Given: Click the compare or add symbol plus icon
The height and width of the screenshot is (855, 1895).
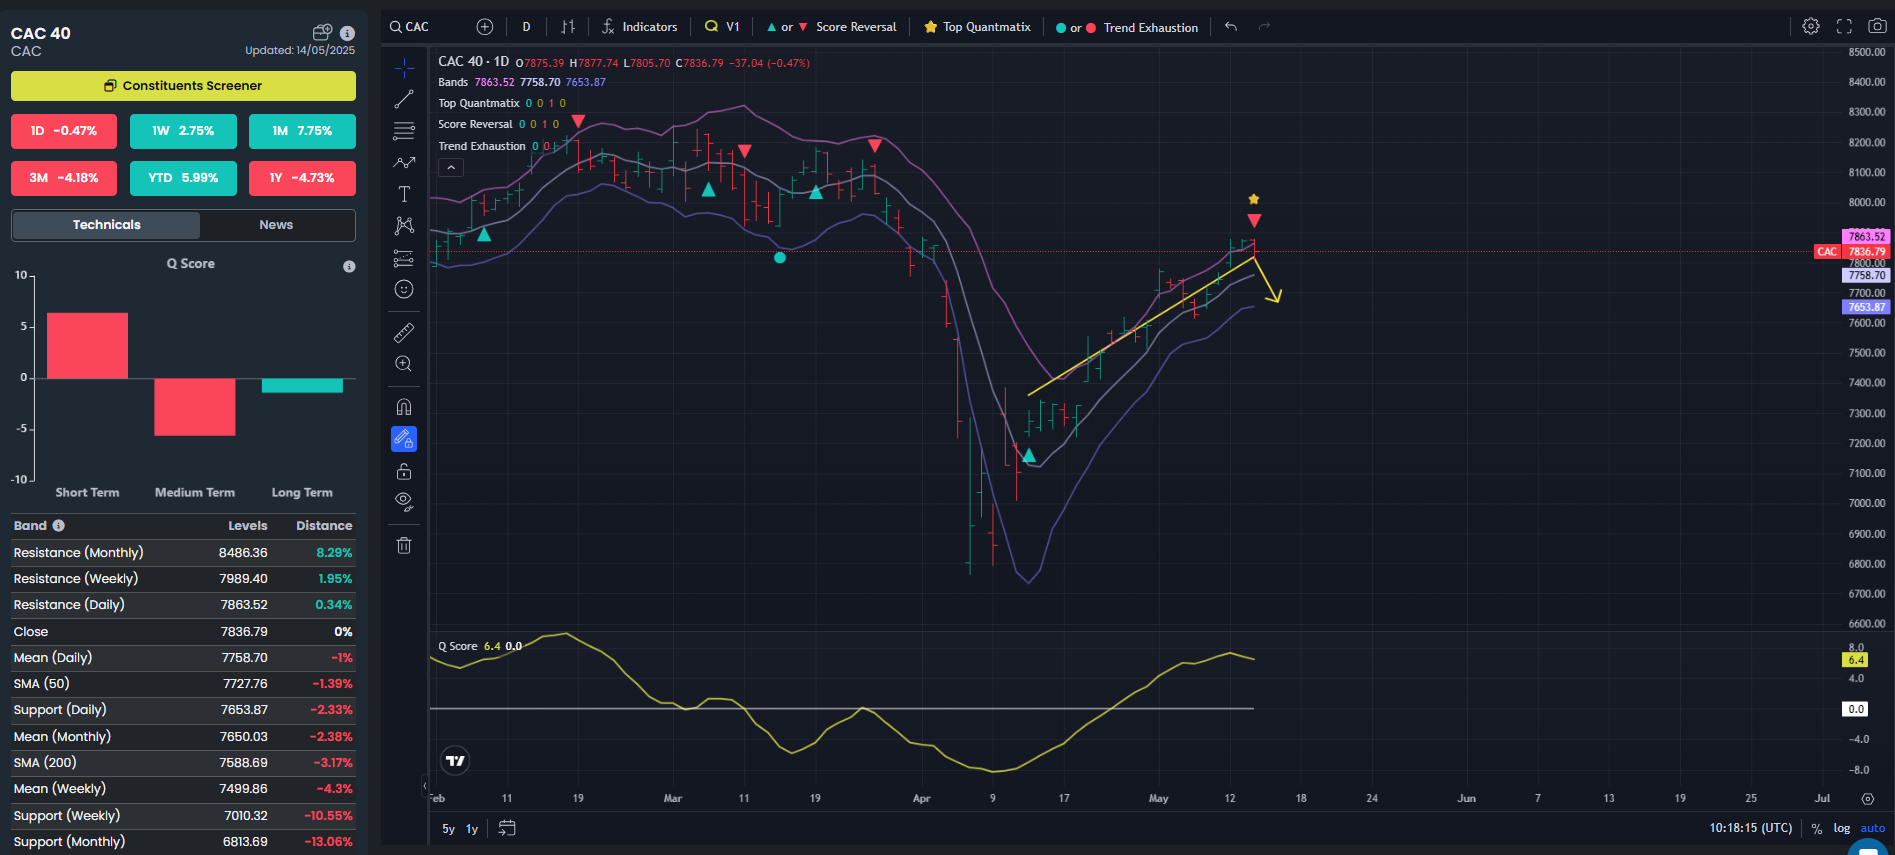Looking at the screenshot, I should [485, 27].
